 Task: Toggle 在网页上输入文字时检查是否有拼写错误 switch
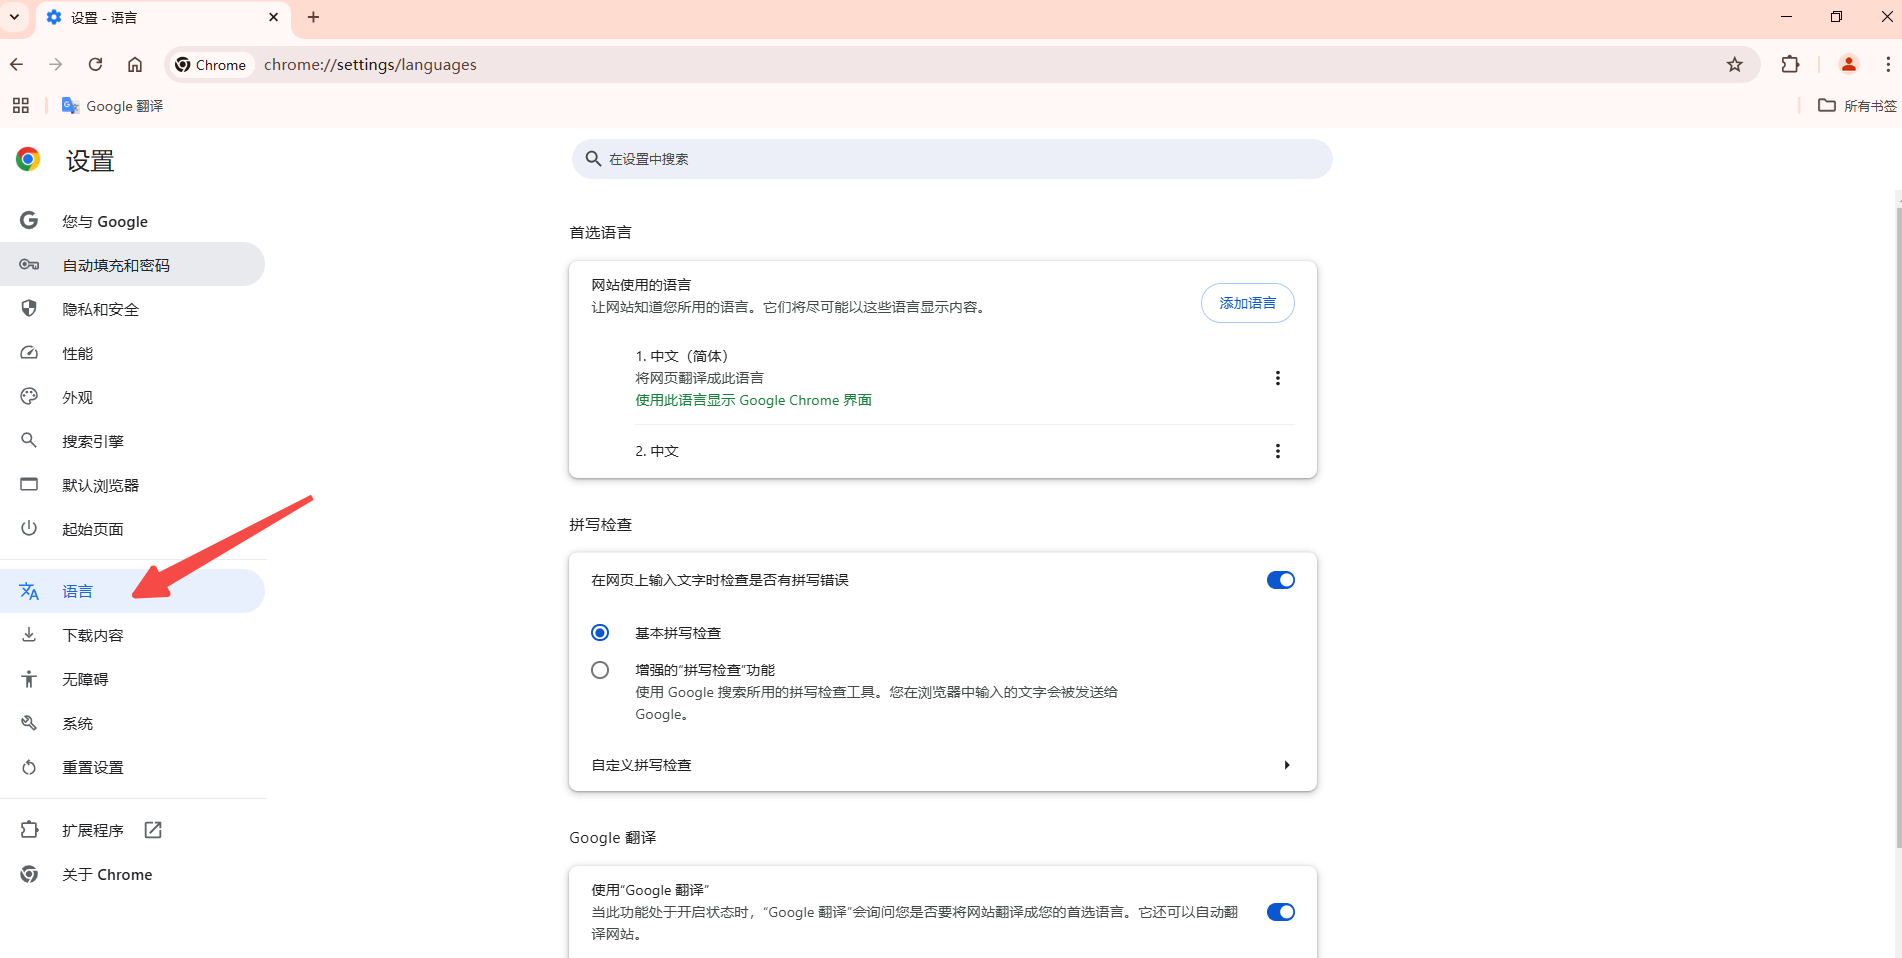point(1280,580)
